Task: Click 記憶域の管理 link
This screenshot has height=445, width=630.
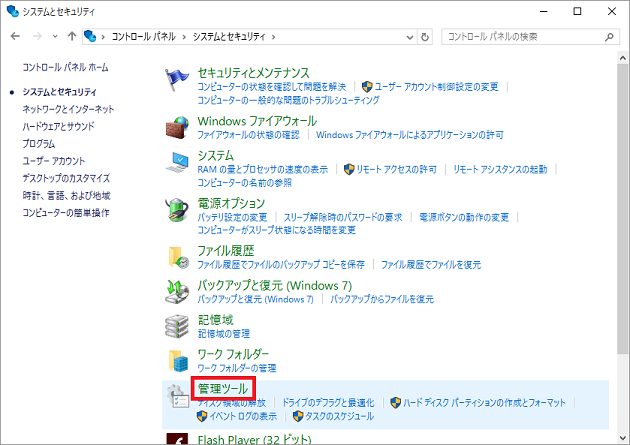Action: point(224,333)
